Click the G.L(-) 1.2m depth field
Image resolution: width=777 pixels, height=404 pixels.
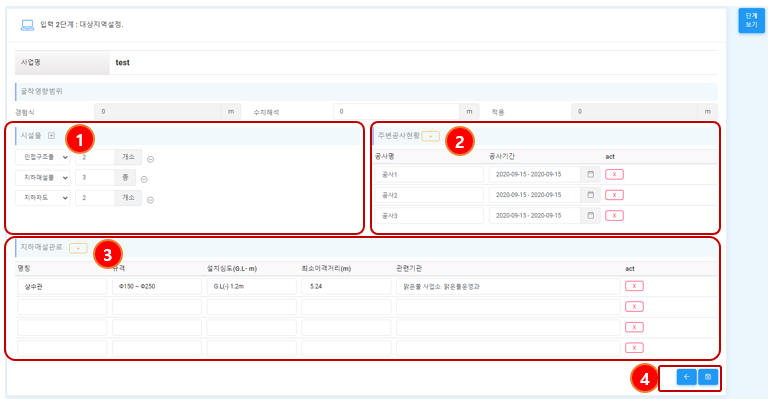click(252, 287)
